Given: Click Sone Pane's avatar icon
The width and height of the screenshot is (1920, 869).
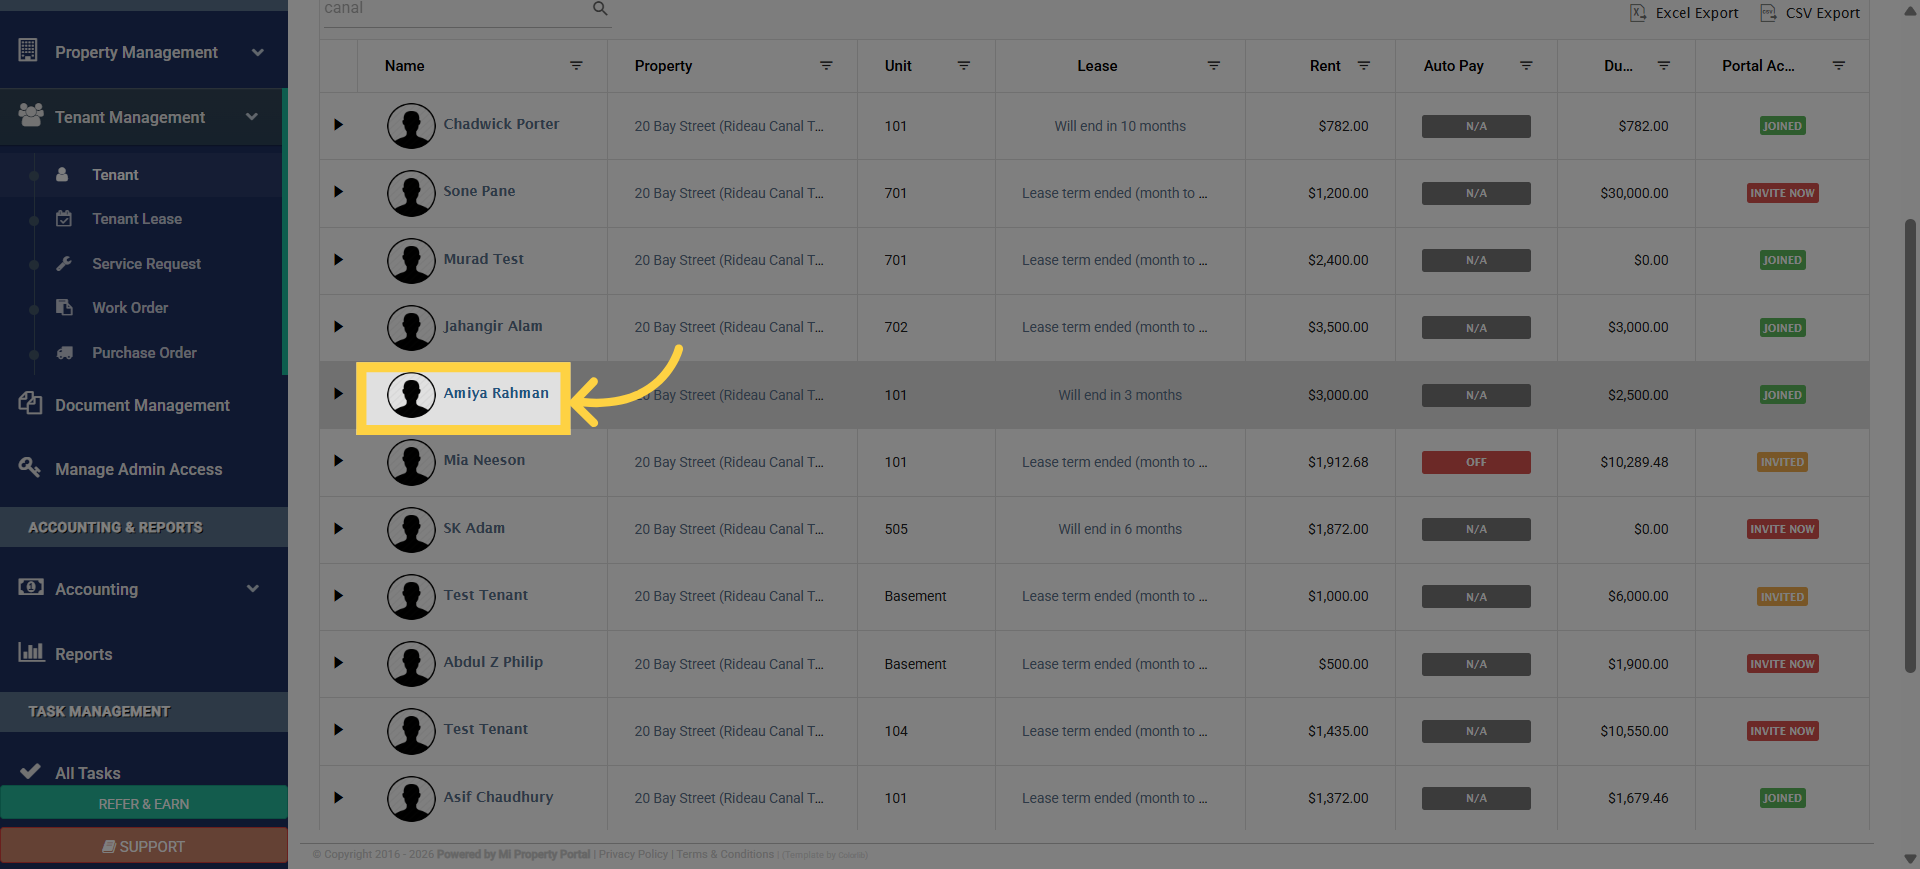Looking at the screenshot, I should click(411, 193).
